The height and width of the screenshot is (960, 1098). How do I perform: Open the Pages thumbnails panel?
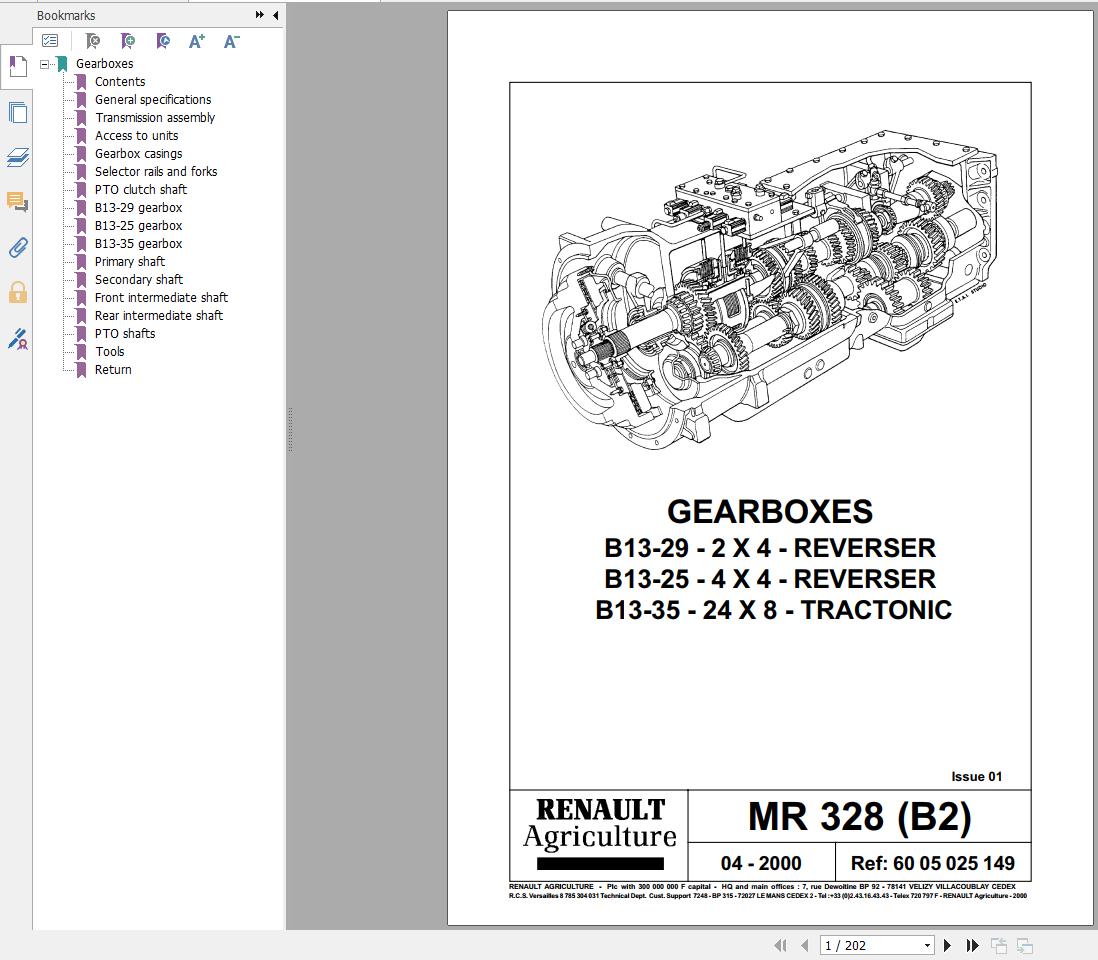click(17, 112)
